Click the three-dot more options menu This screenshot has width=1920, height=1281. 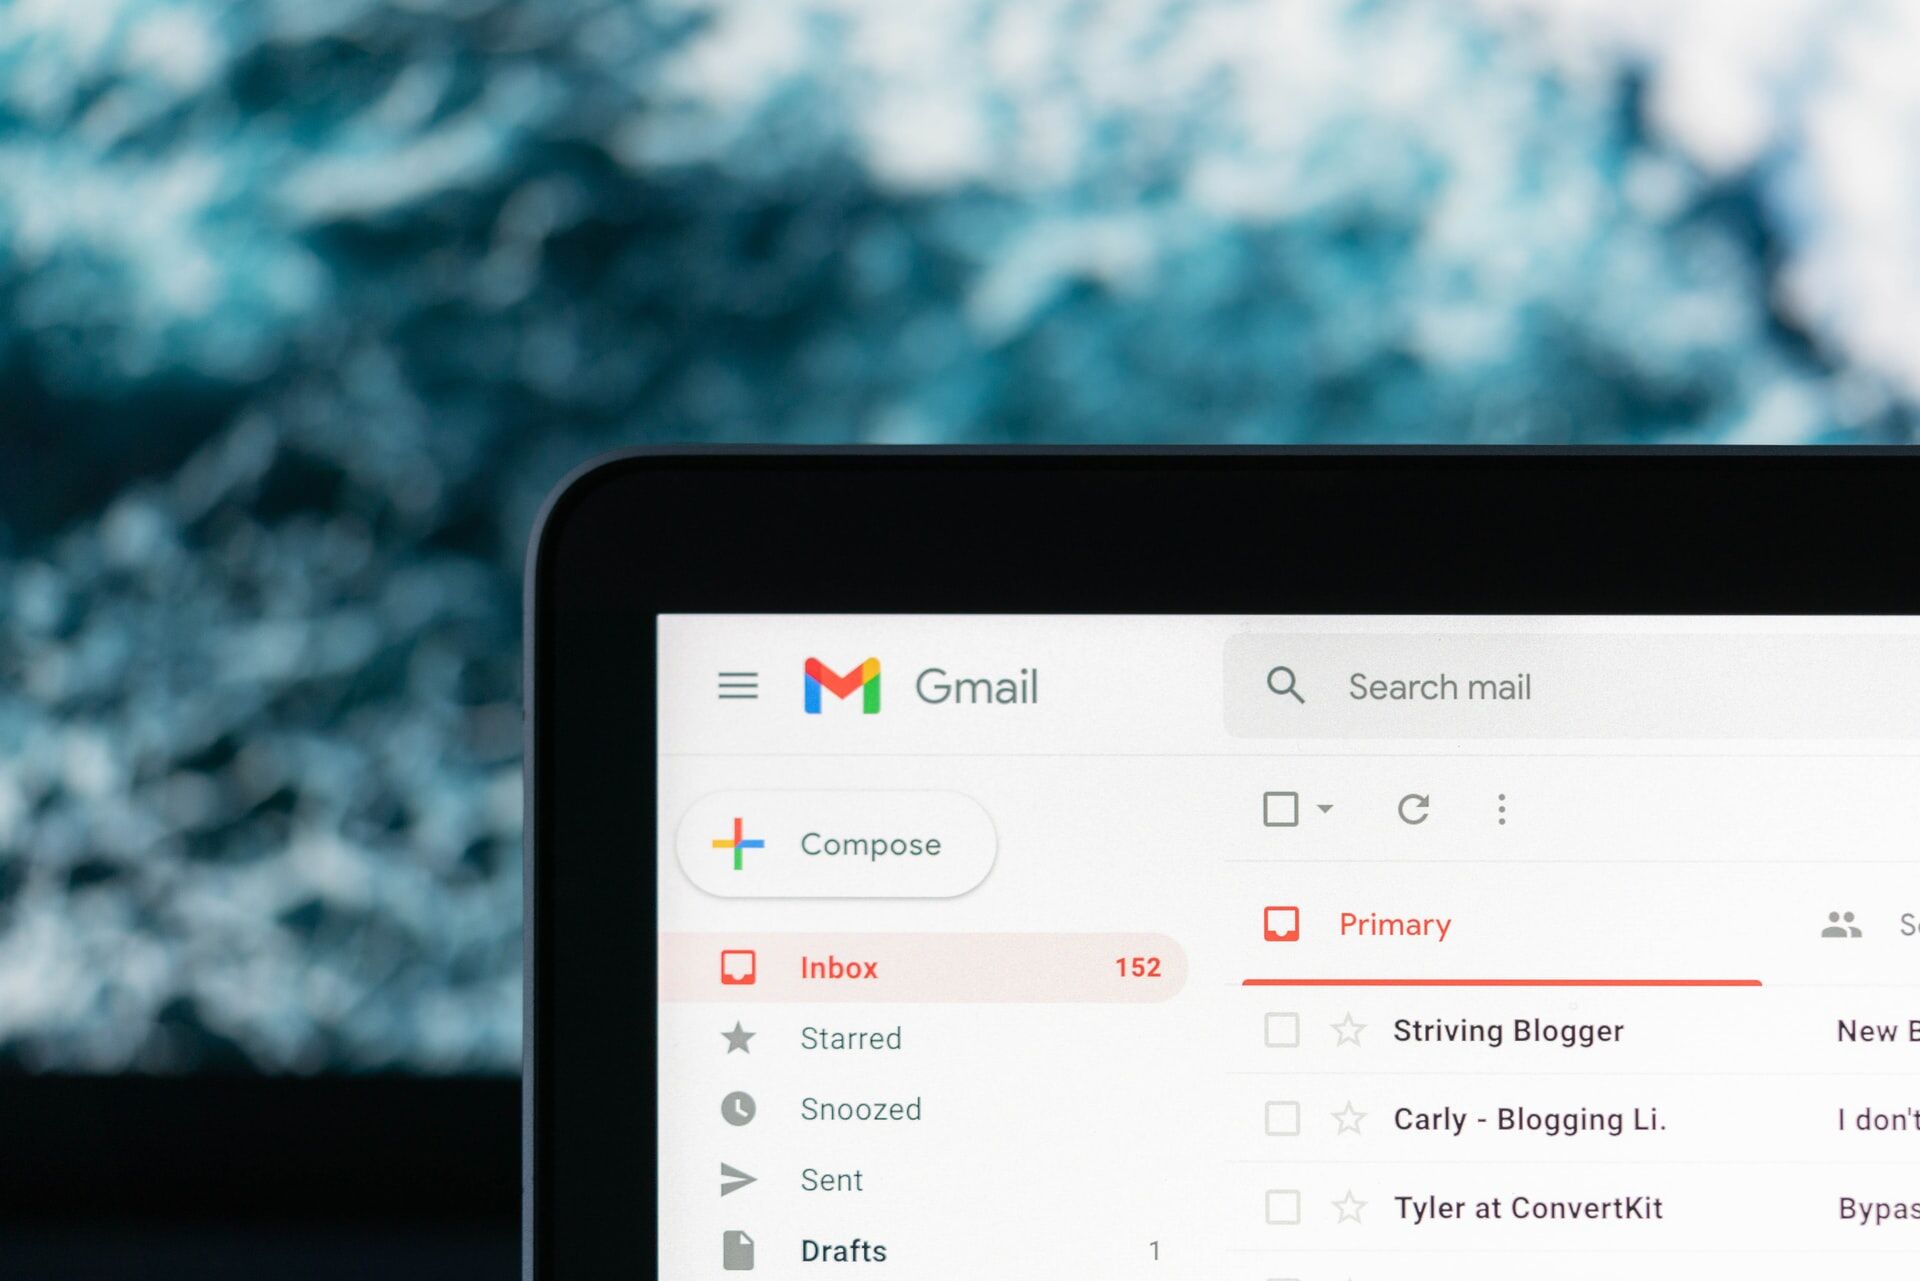(x=1503, y=809)
